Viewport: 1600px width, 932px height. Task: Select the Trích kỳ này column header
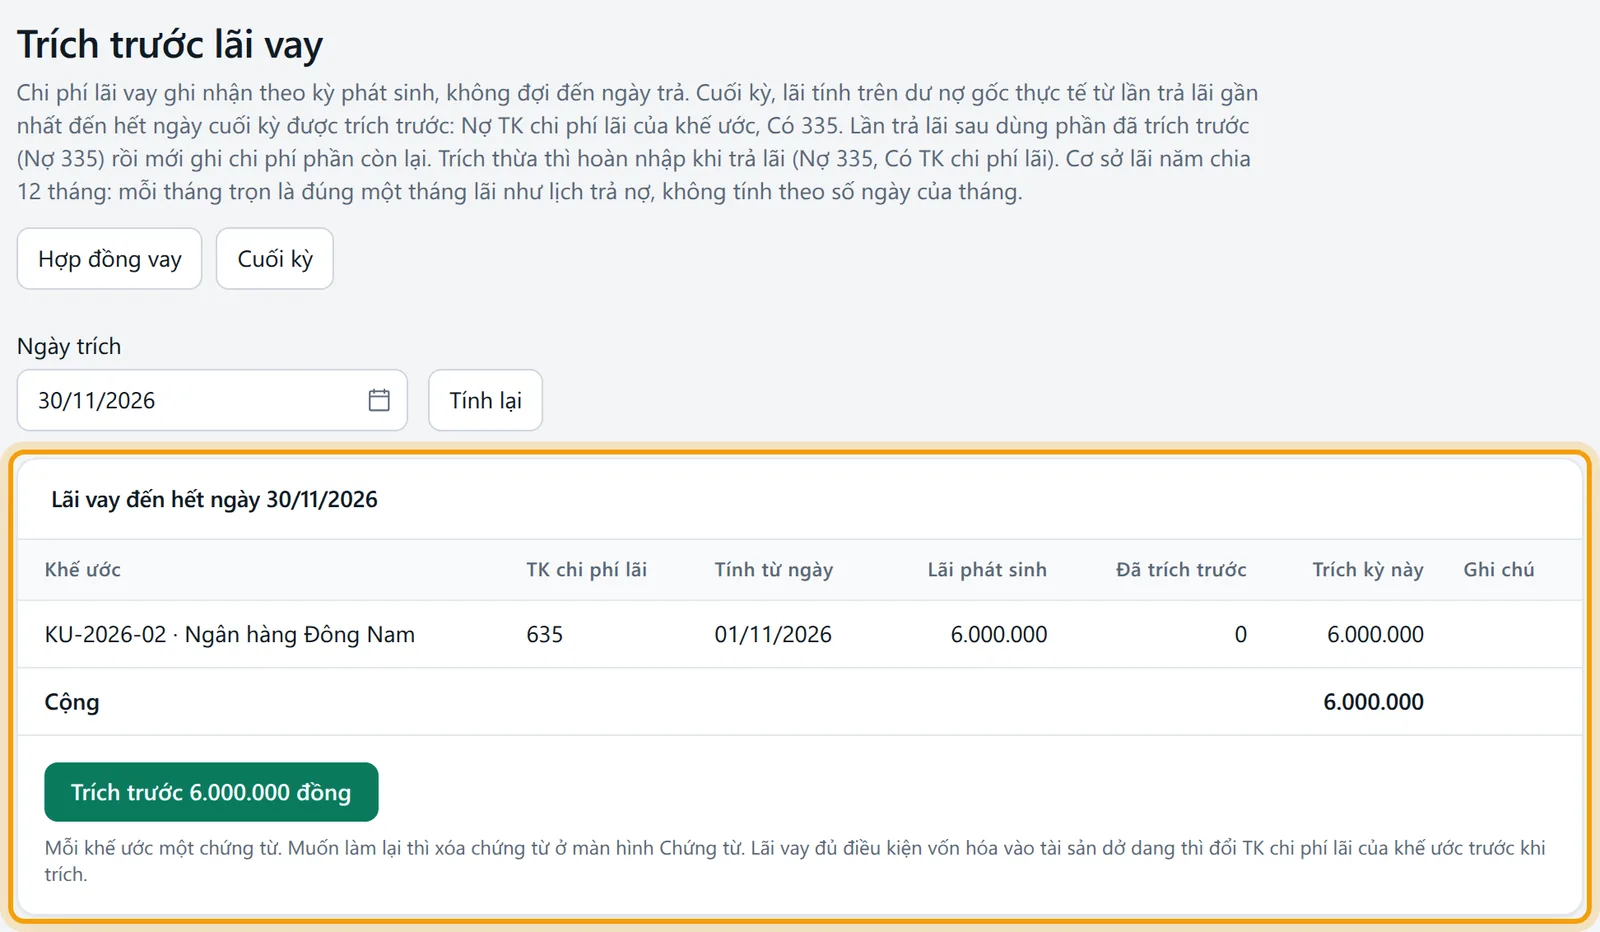click(1367, 570)
